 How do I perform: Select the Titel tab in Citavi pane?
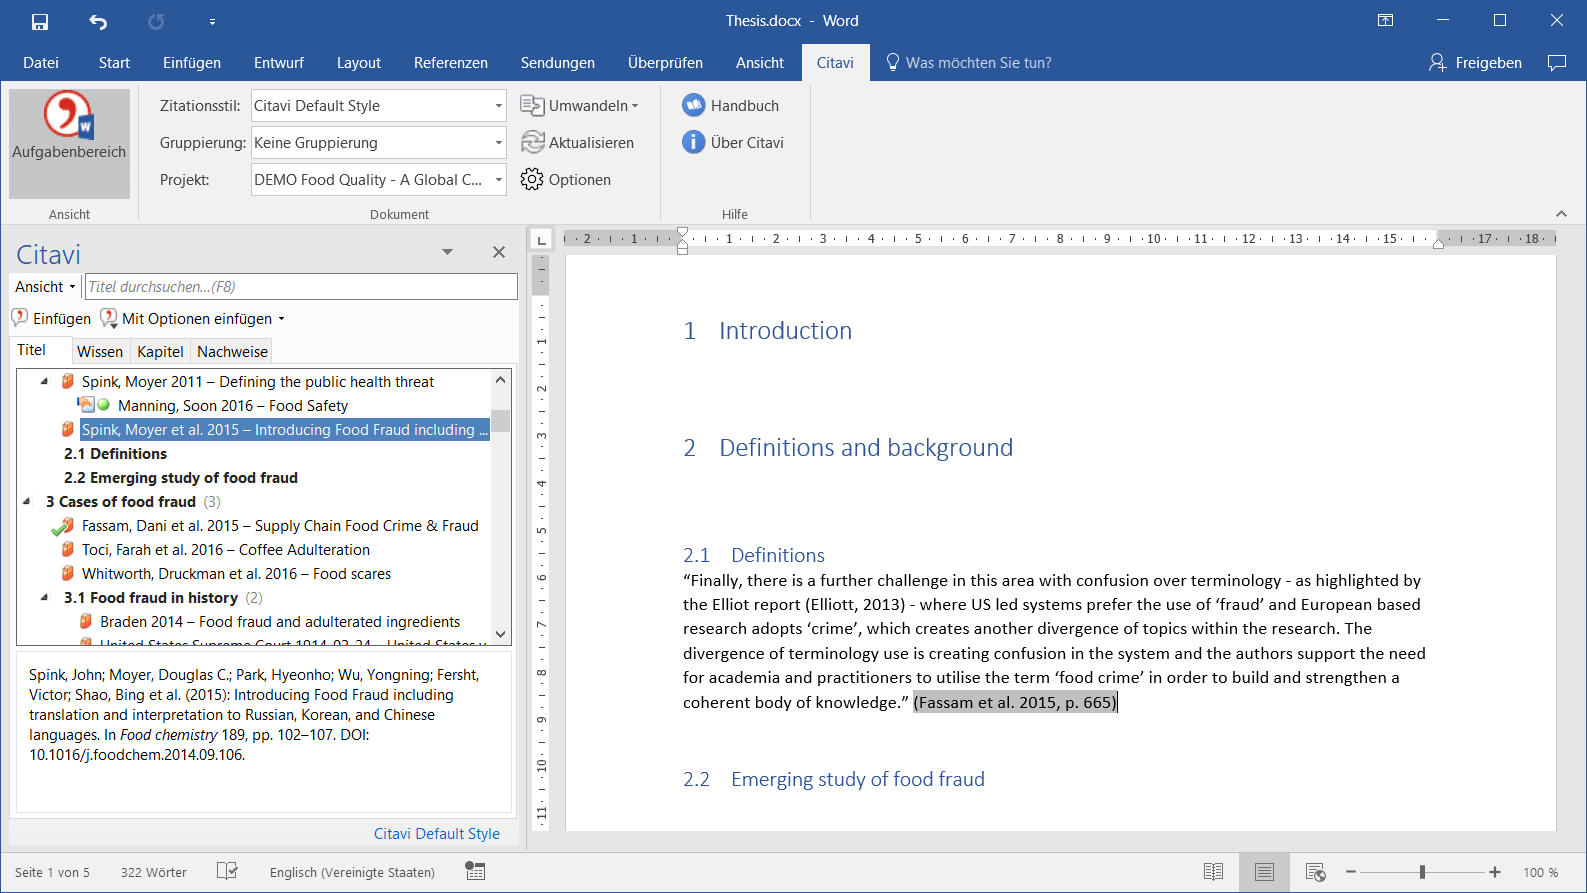point(32,350)
